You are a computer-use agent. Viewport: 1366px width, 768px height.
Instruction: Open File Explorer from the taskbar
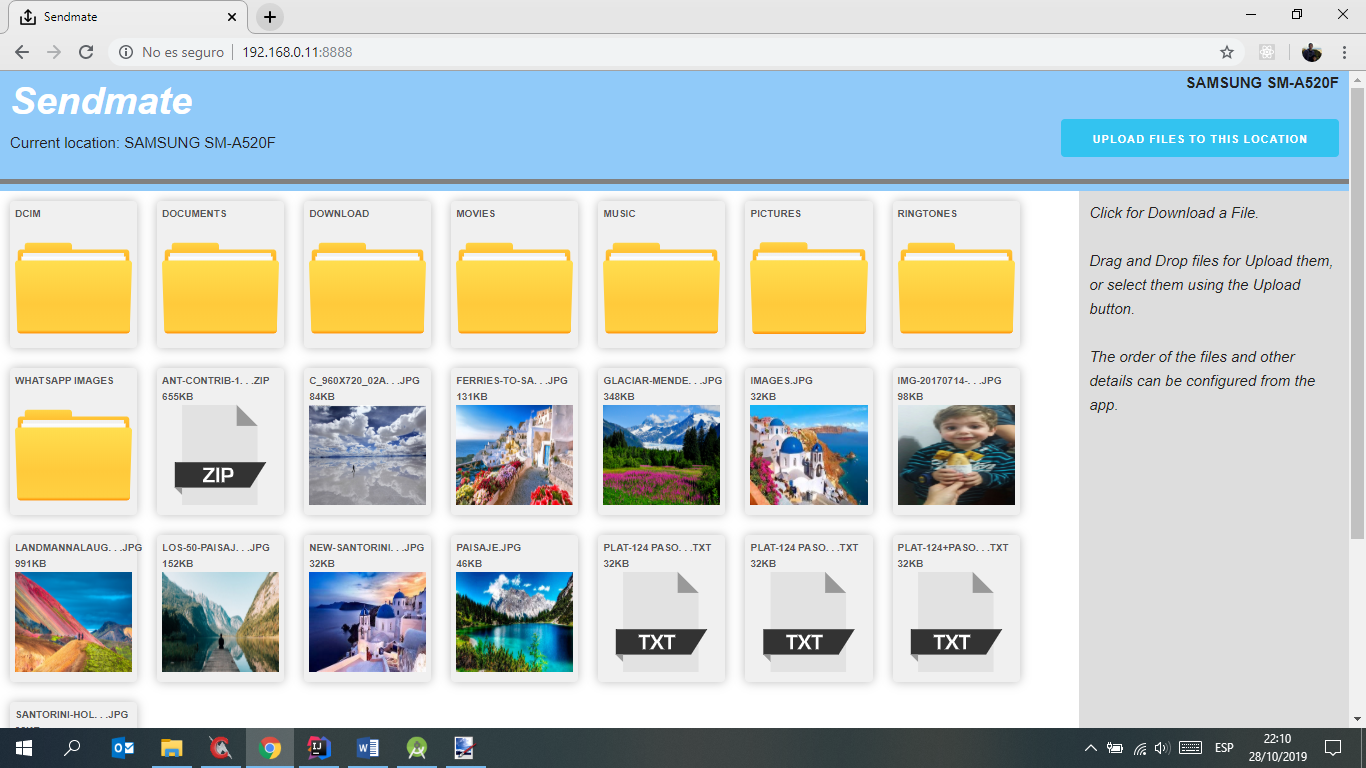172,748
